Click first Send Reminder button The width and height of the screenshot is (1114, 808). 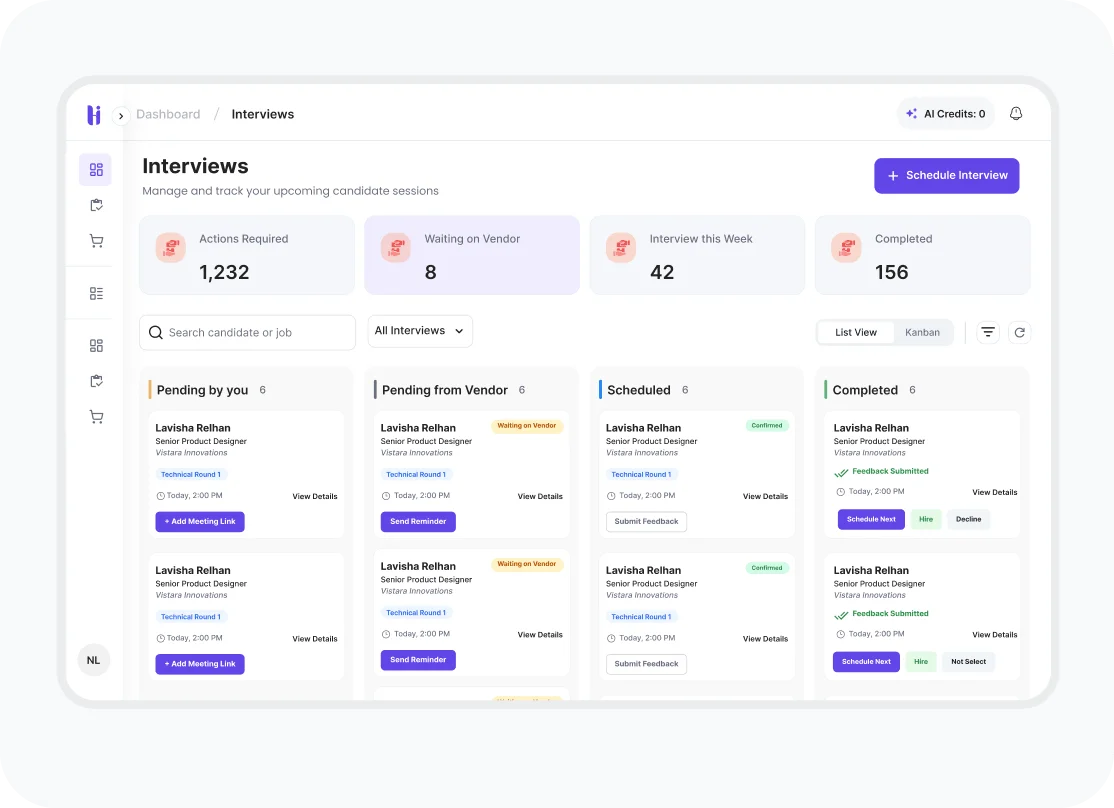coord(418,522)
